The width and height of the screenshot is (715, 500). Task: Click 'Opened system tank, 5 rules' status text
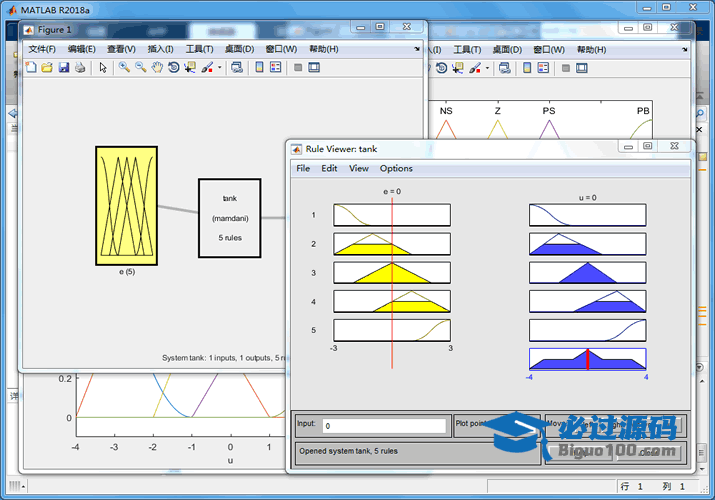click(348, 451)
